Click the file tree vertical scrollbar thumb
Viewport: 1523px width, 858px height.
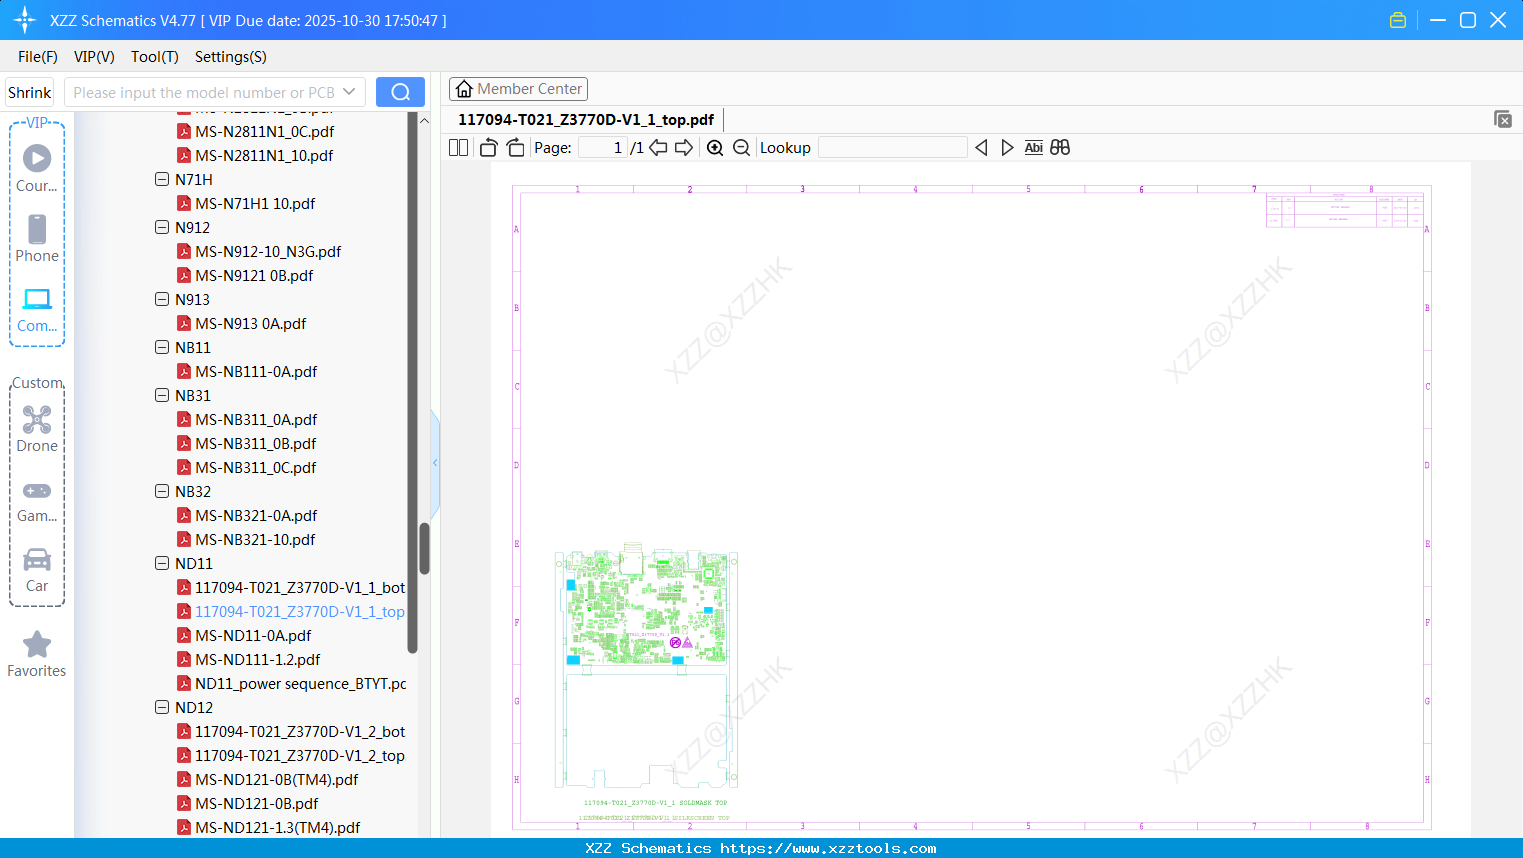pyautogui.click(x=424, y=548)
